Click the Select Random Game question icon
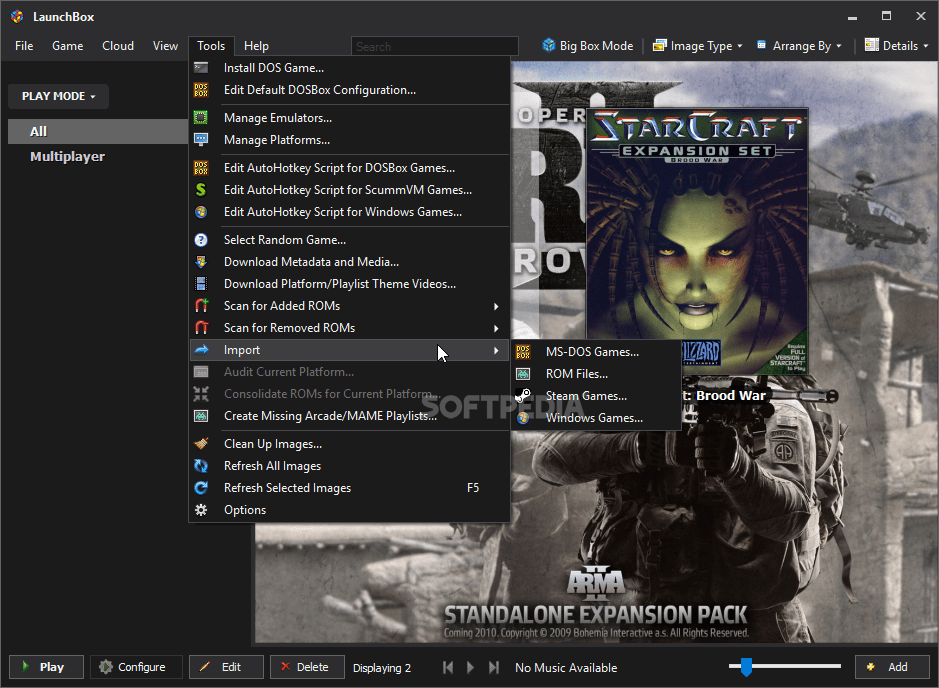Viewport: 939px width, 688px height. pos(201,240)
